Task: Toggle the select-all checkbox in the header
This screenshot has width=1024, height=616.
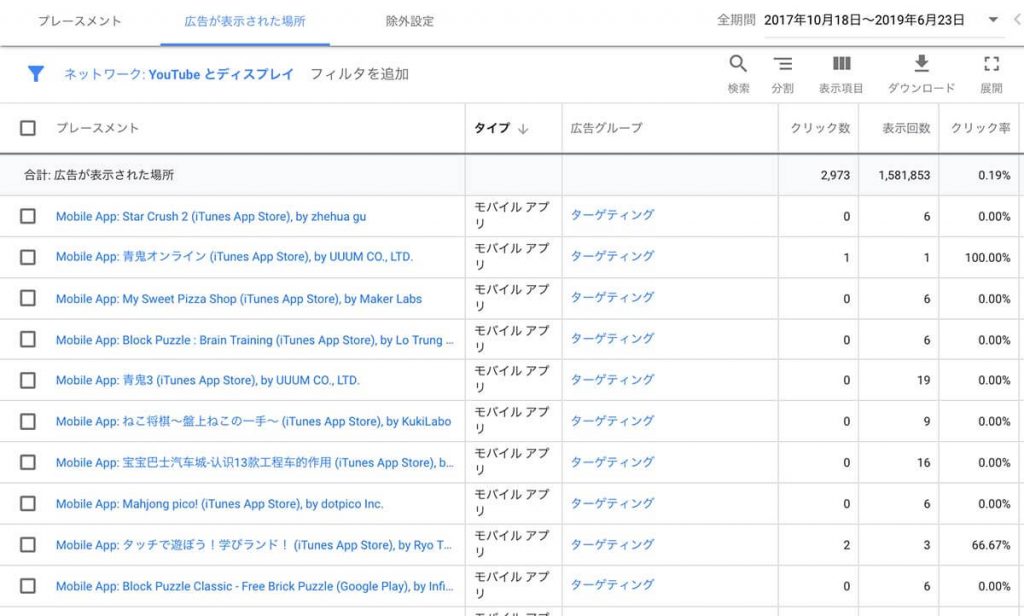Action: (x=27, y=128)
